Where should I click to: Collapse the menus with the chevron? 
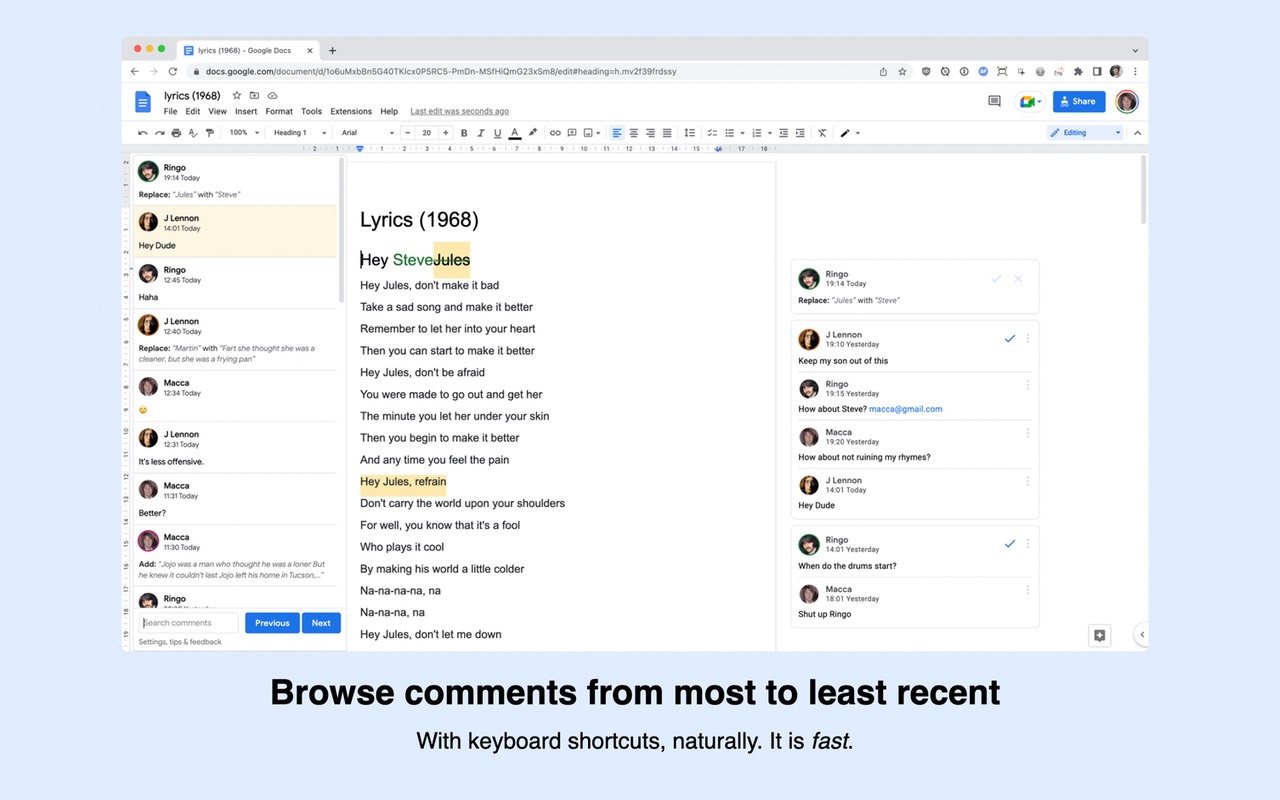click(1137, 133)
